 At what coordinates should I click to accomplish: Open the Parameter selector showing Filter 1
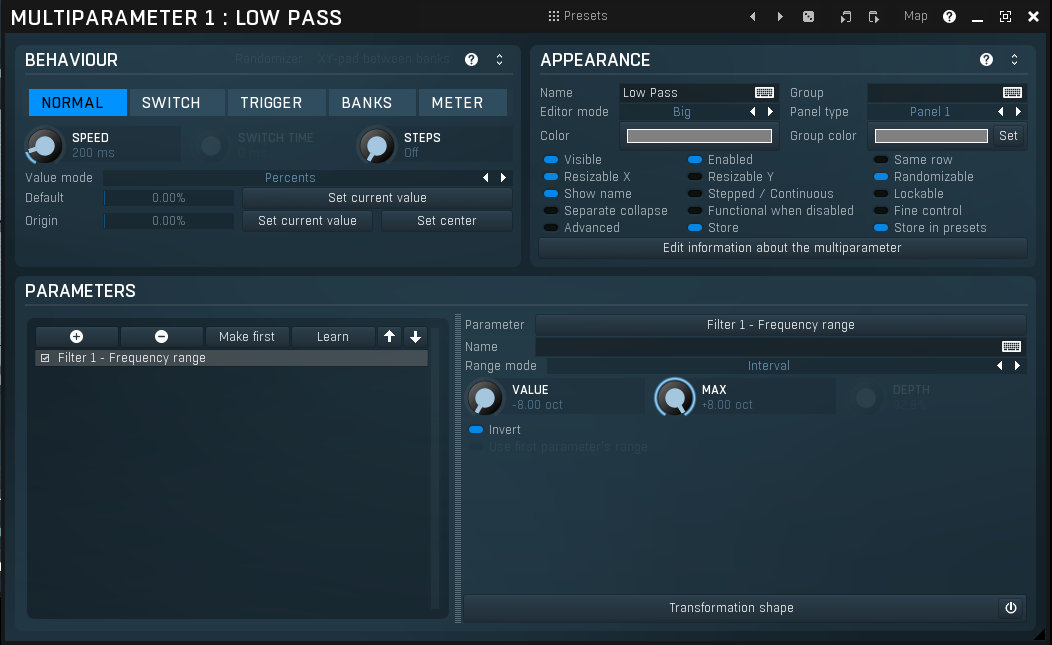tap(780, 325)
